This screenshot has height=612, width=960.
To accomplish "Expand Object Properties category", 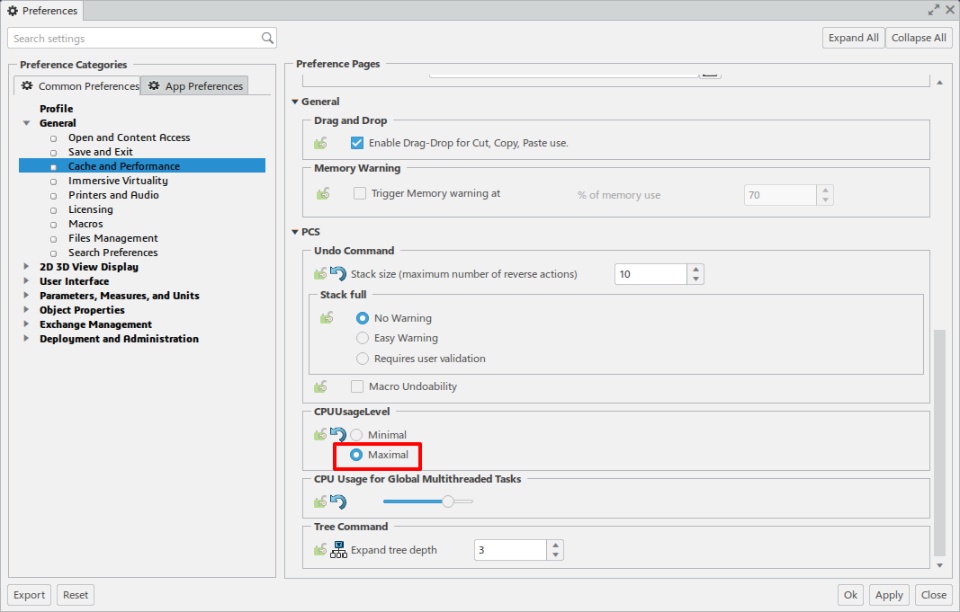I will coord(26,310).
